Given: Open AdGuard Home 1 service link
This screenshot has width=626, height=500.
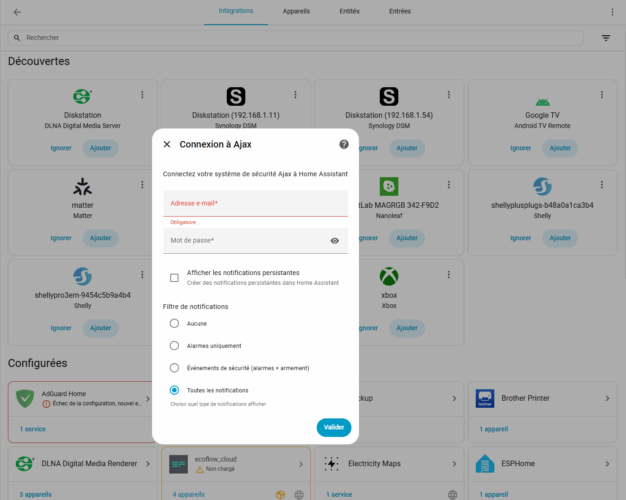Looking at the screenshot, I should (x=33, y=429).
